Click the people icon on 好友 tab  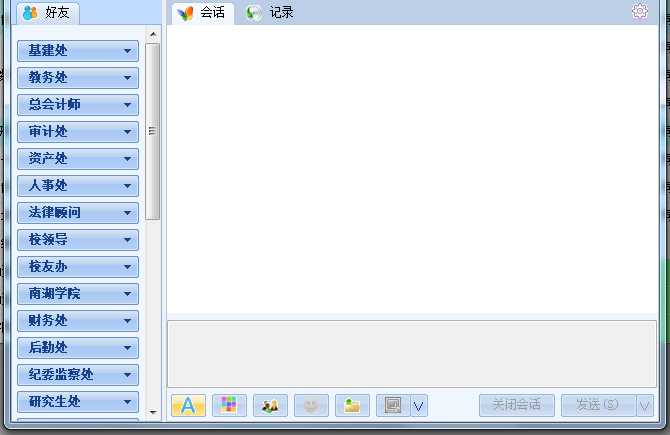(x=30, y=13)
